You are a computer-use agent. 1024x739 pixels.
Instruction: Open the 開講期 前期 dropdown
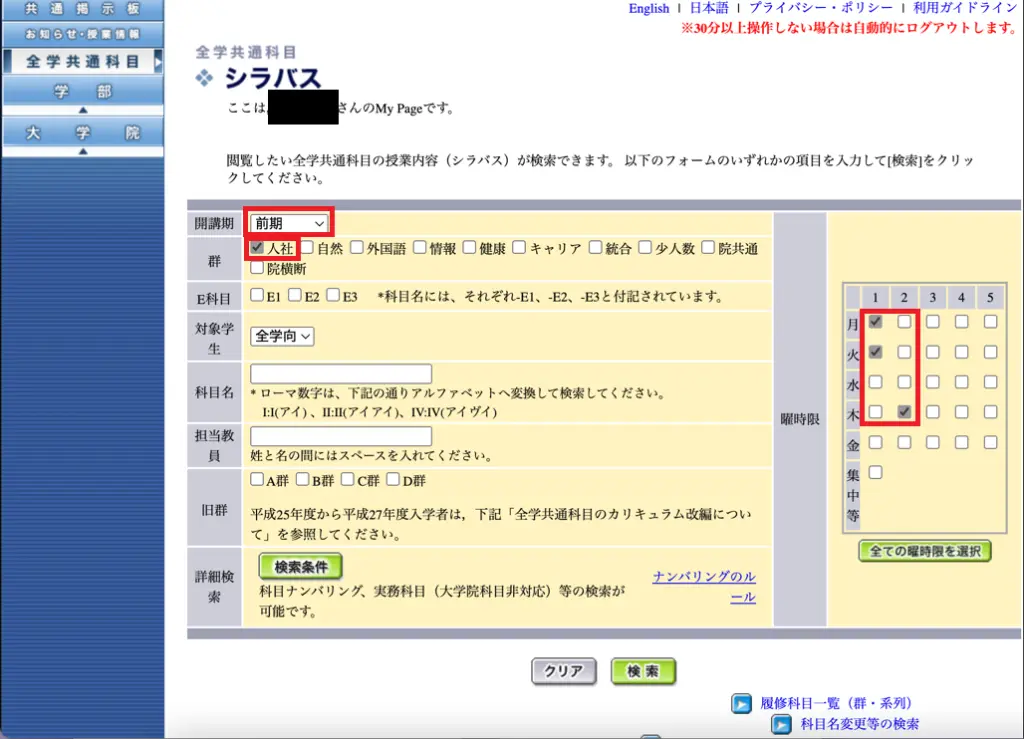click(x=289, y=223)
